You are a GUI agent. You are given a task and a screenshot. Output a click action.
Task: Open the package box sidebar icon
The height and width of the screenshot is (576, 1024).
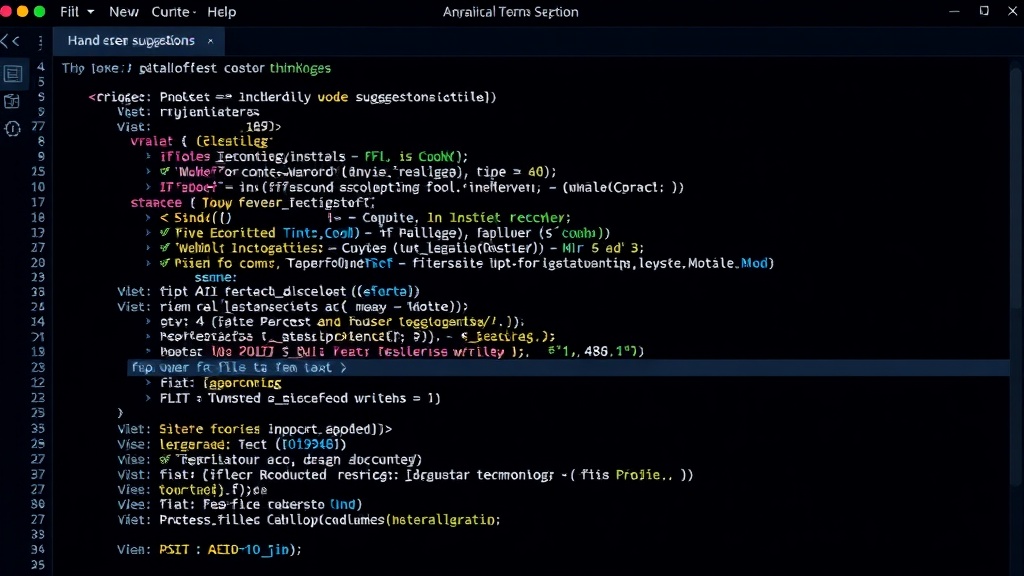pyautogui.click(x=12, y=101)
